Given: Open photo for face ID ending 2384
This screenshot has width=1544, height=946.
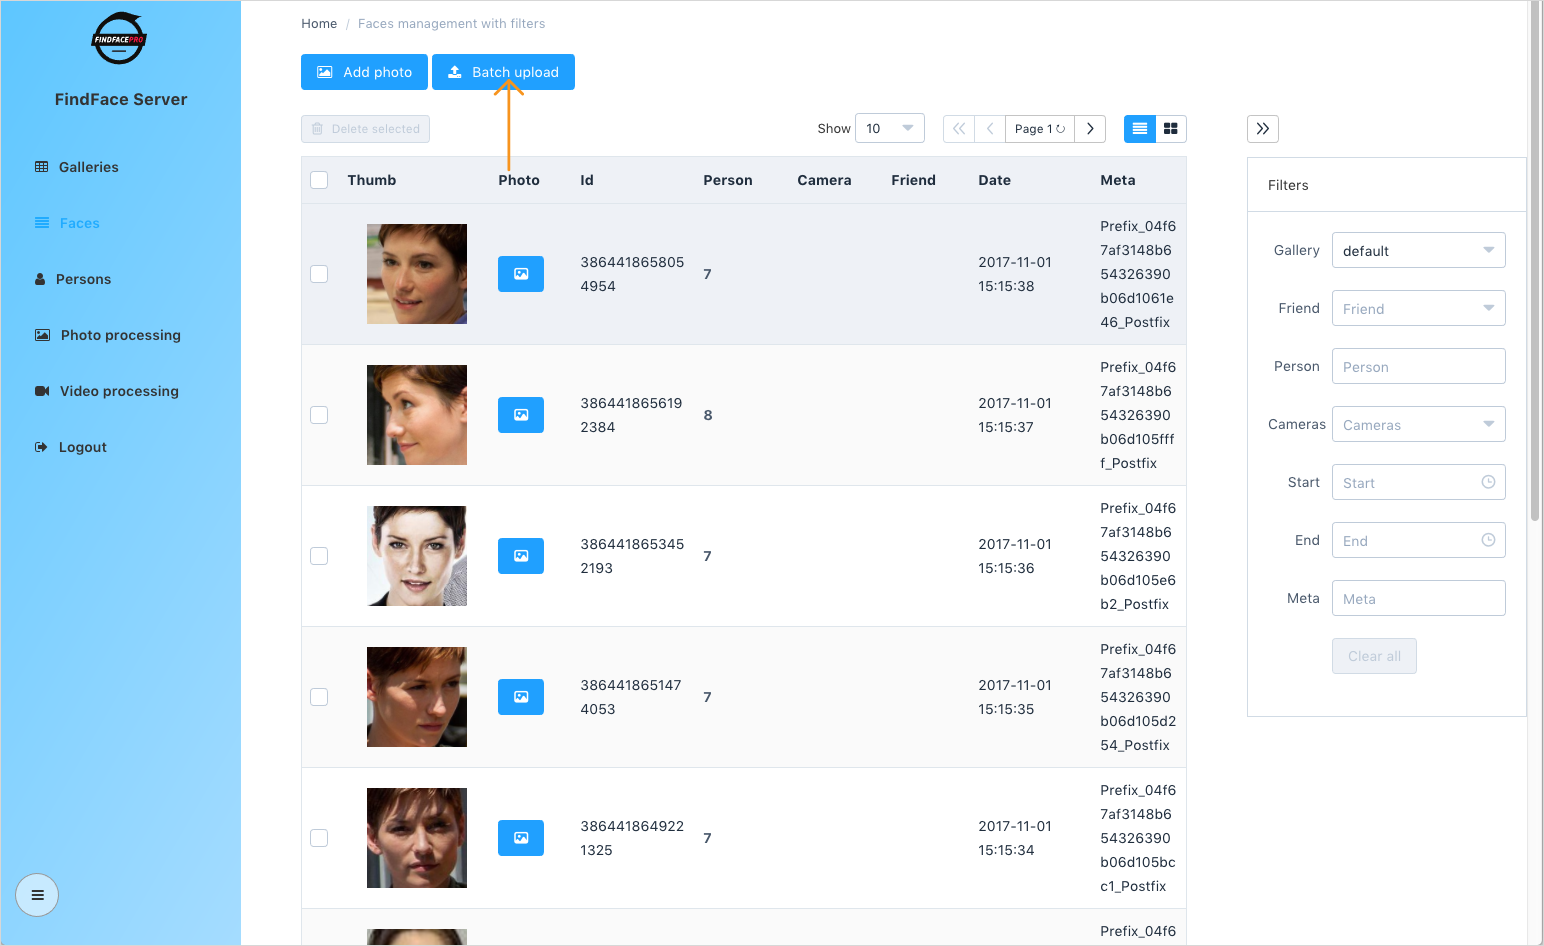Looking at the screenshot, I should tap(521, 415).
